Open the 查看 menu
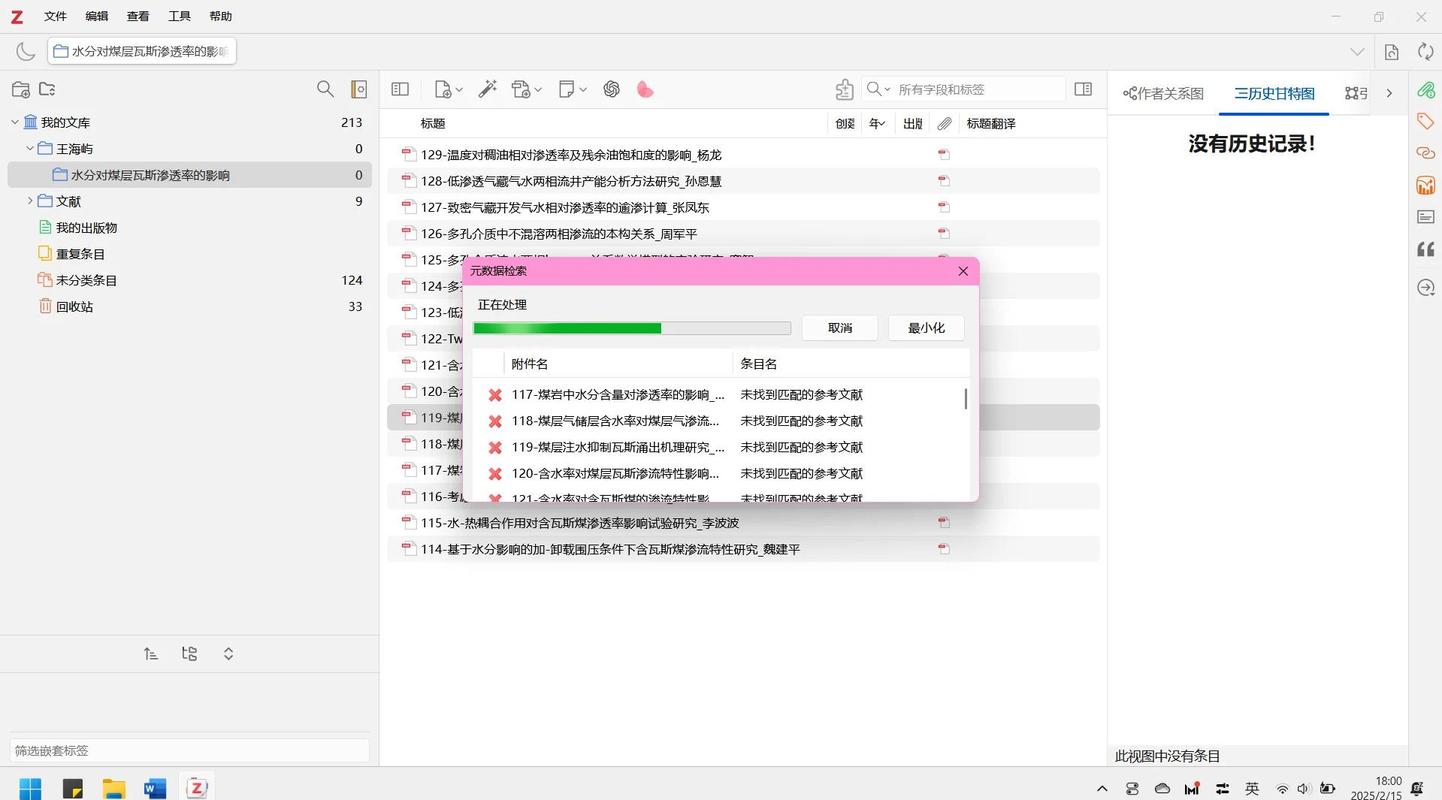1442x800 pixels. coord(138,16)
